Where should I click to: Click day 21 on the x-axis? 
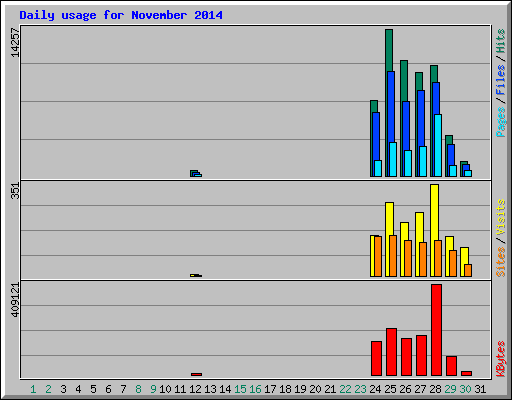click(330, 389)
